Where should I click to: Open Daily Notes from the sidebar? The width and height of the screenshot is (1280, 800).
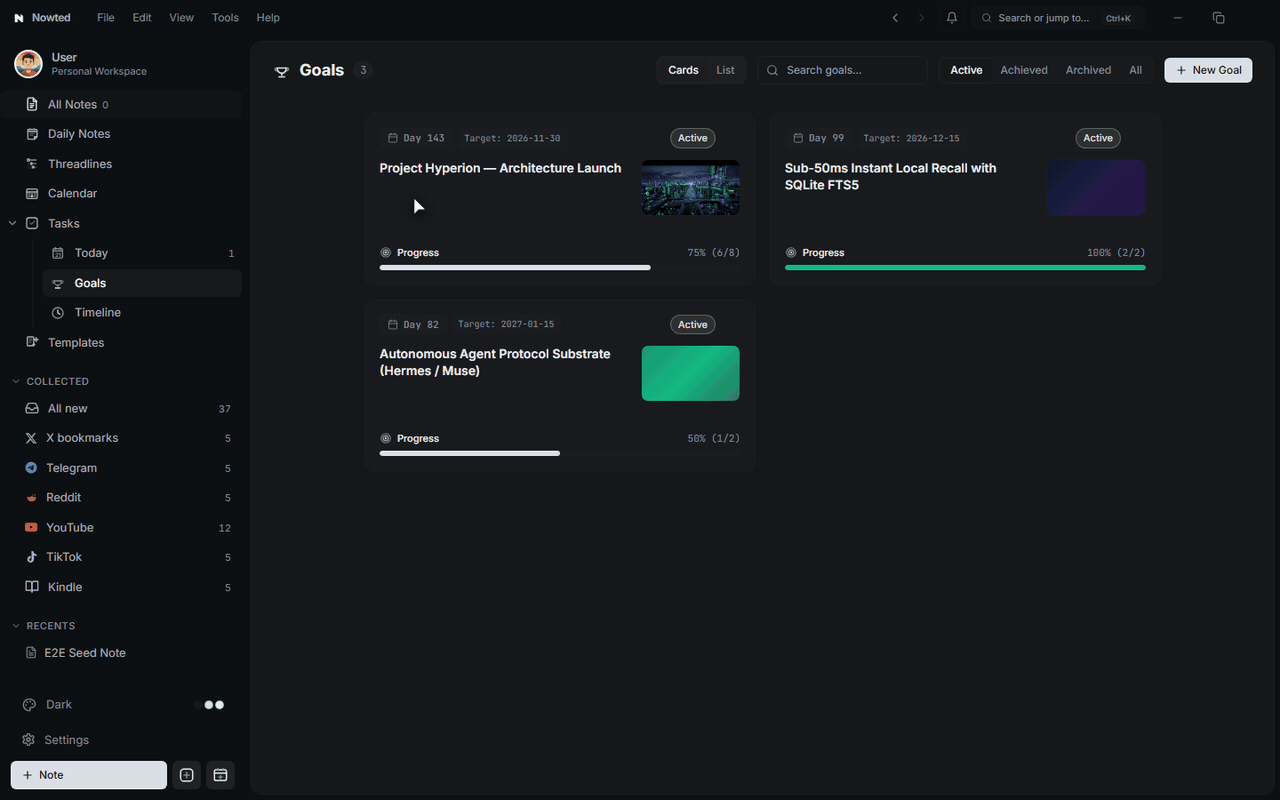[126, 134]
